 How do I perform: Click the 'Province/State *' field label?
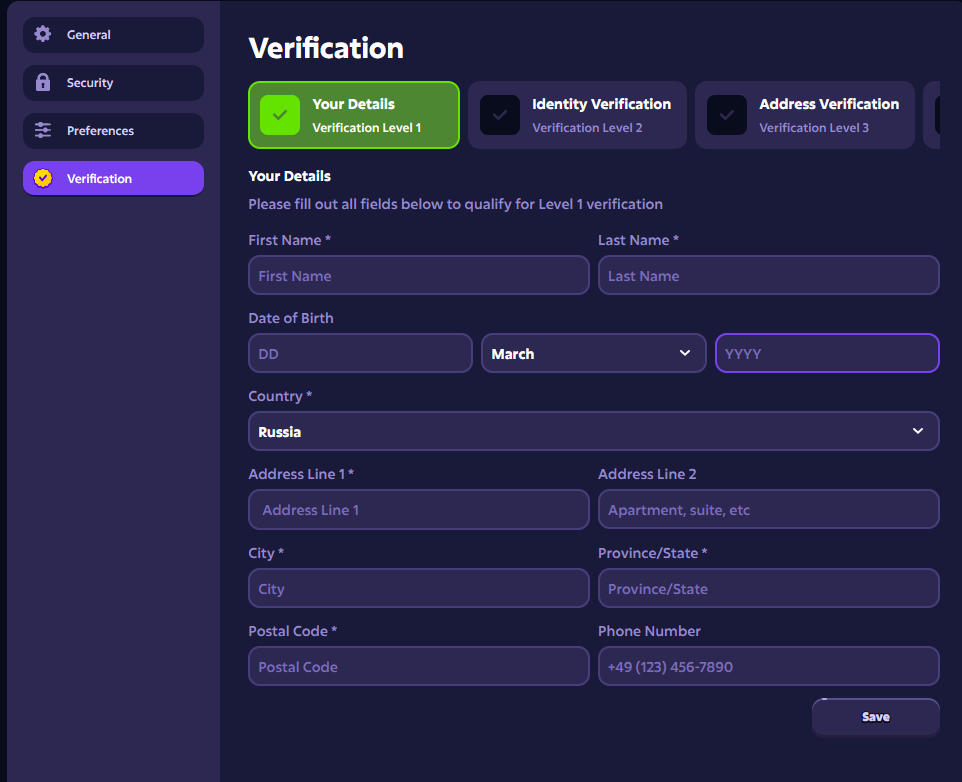[x=653, y=553]
